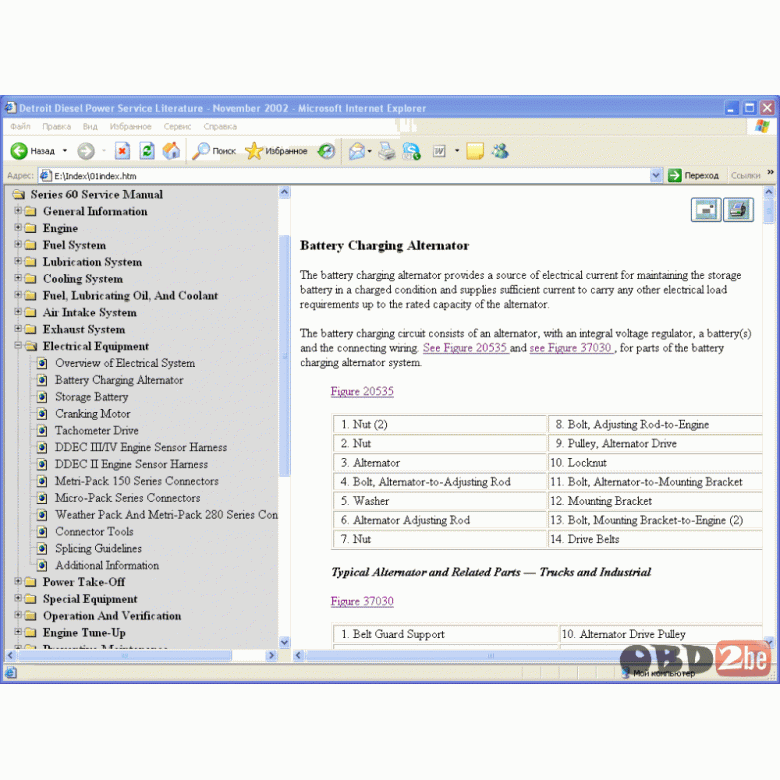Click the Stop loading icon
This screenshot has height=780, width=780.
click(122, 151)
